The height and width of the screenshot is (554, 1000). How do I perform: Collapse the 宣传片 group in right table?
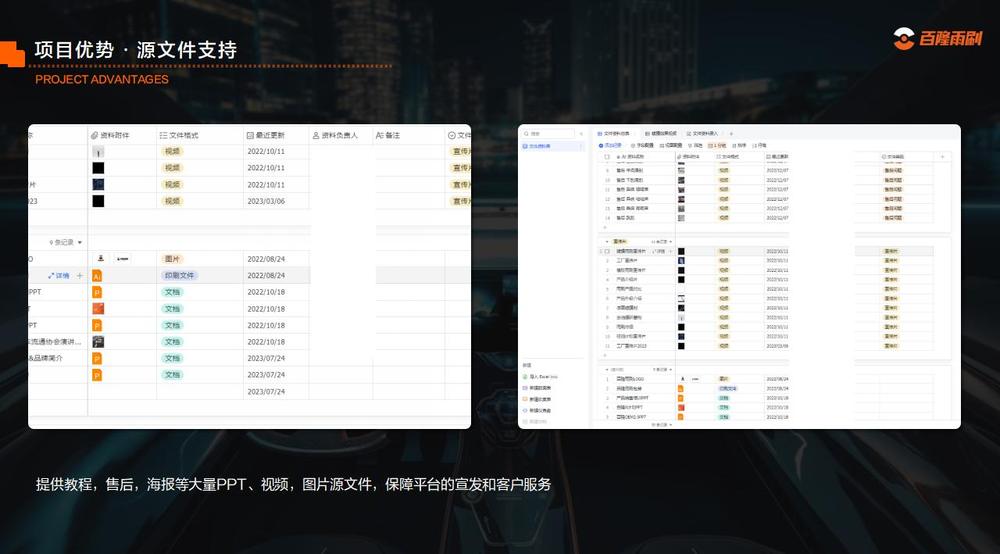[x=607, y=242]
